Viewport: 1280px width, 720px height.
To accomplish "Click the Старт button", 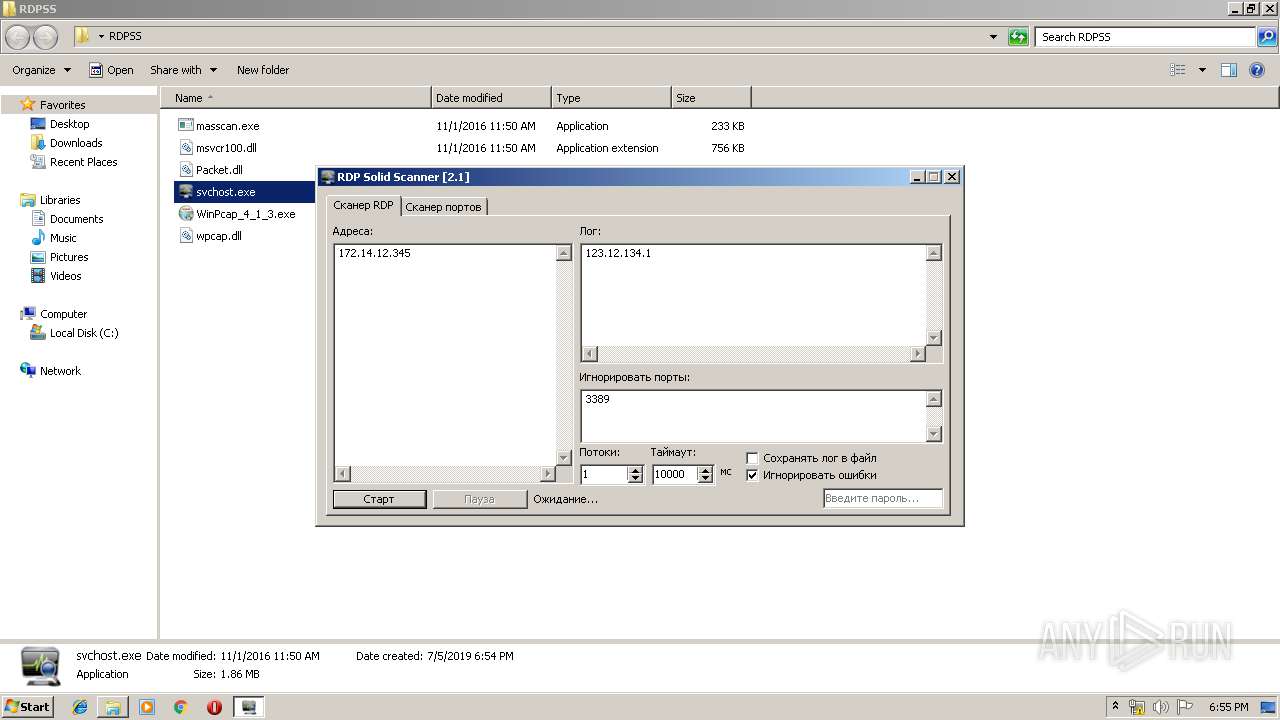I will coord(379,499).
